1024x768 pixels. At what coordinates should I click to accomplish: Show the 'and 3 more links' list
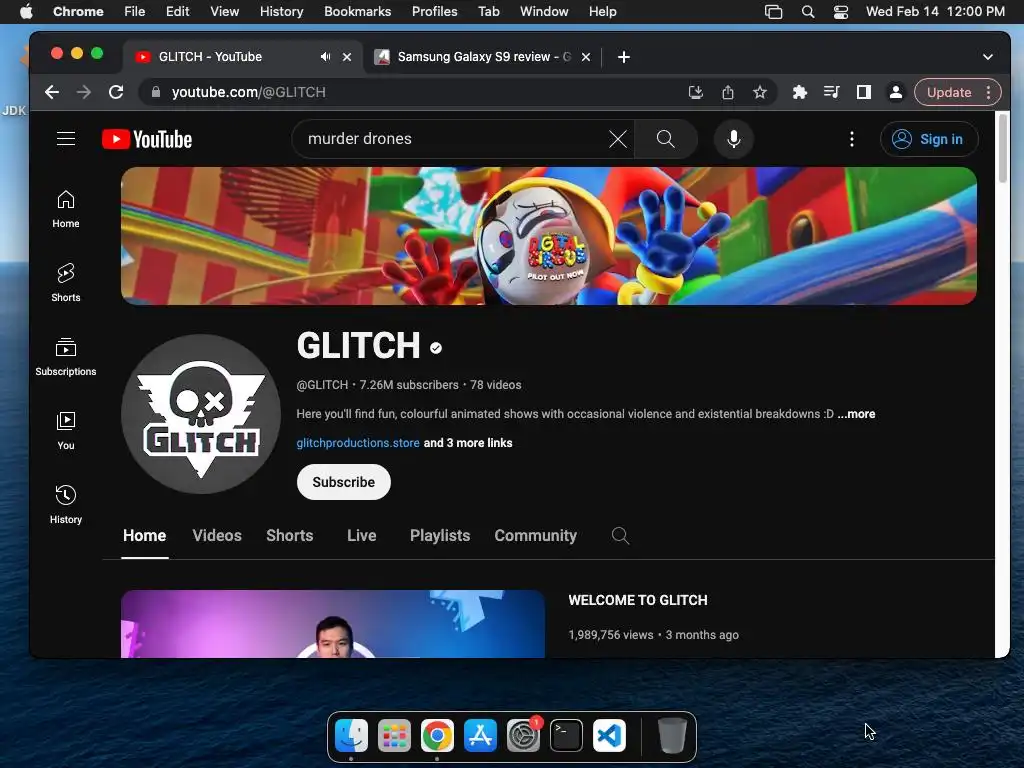click(x=468, y=443)
